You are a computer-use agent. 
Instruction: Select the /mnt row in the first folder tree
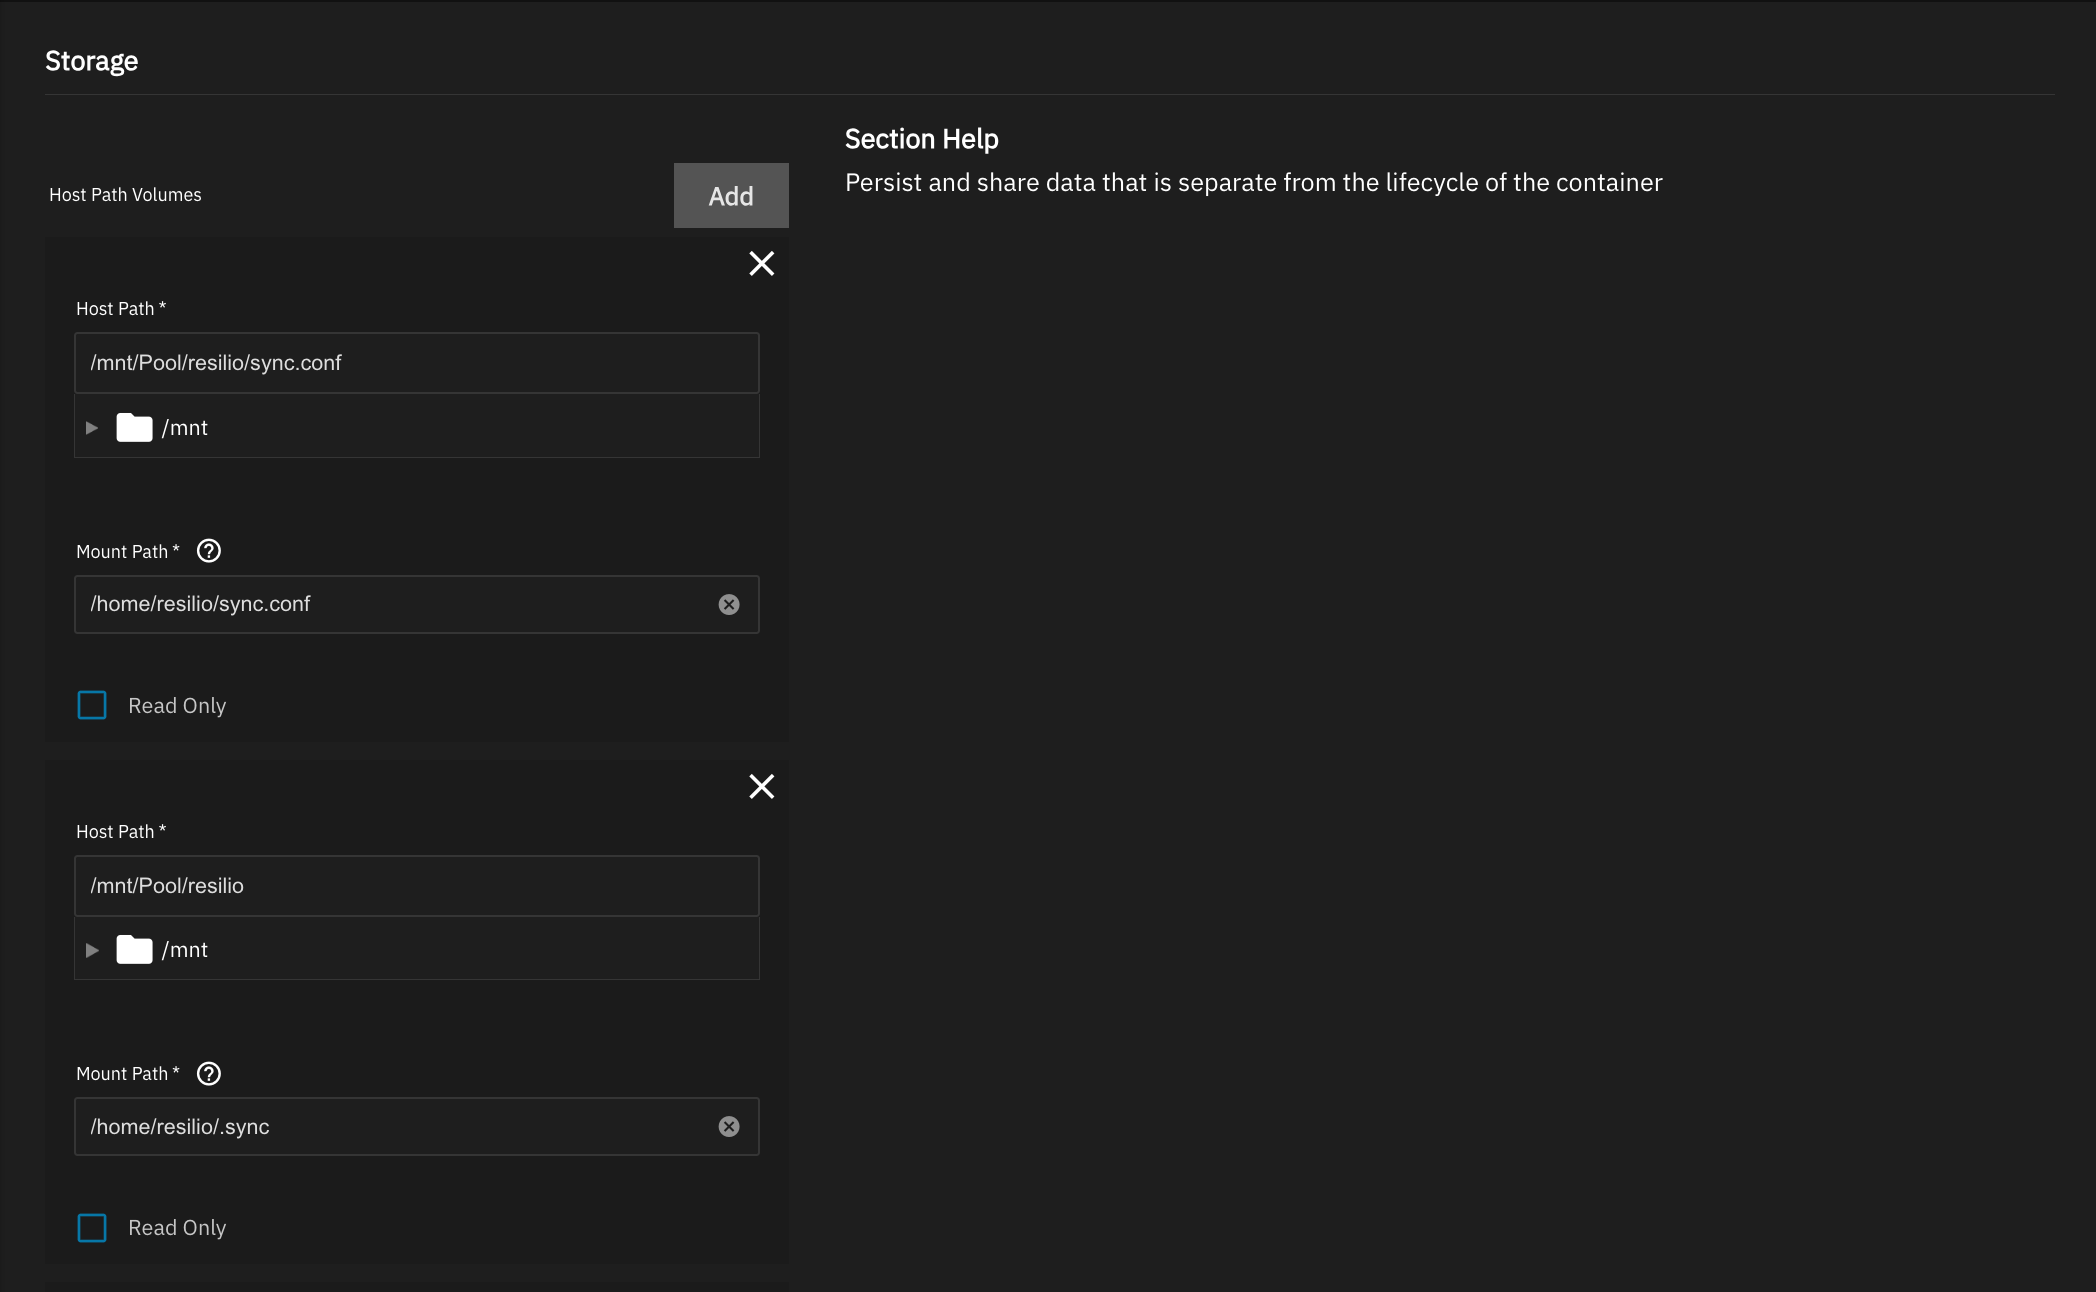[300, 427]
